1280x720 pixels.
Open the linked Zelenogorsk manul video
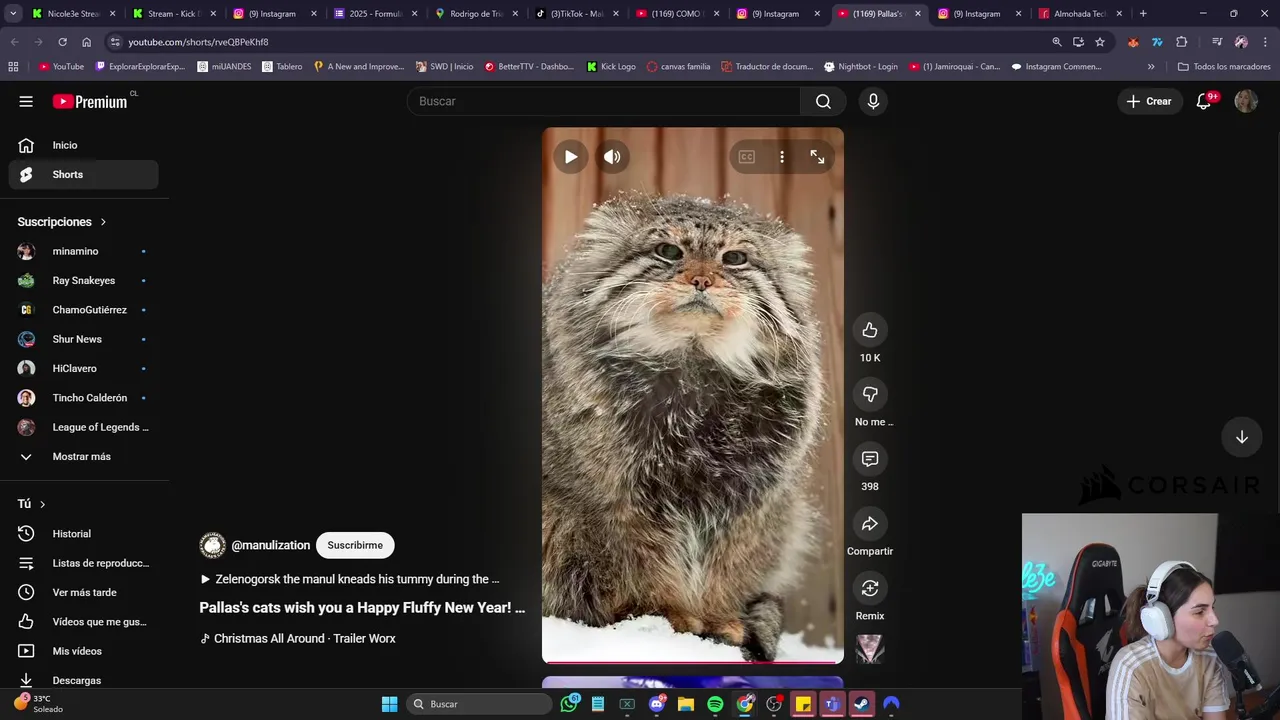click(350, 579)
